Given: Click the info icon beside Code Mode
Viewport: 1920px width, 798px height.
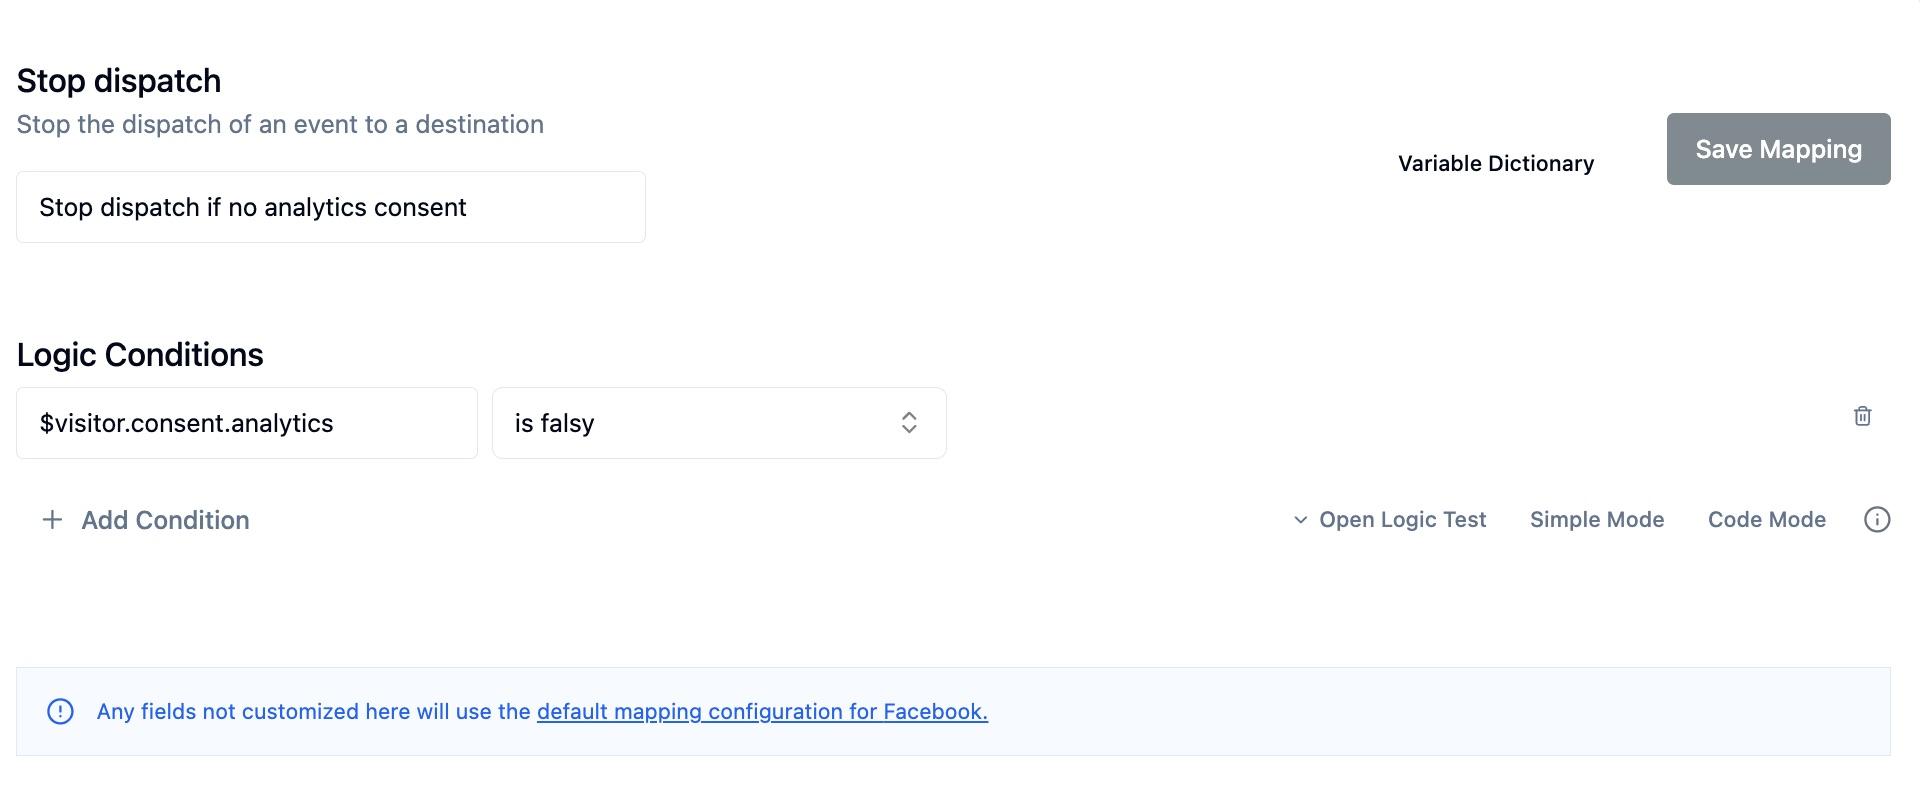Looking at the screenshot, I should point(1877,520).
